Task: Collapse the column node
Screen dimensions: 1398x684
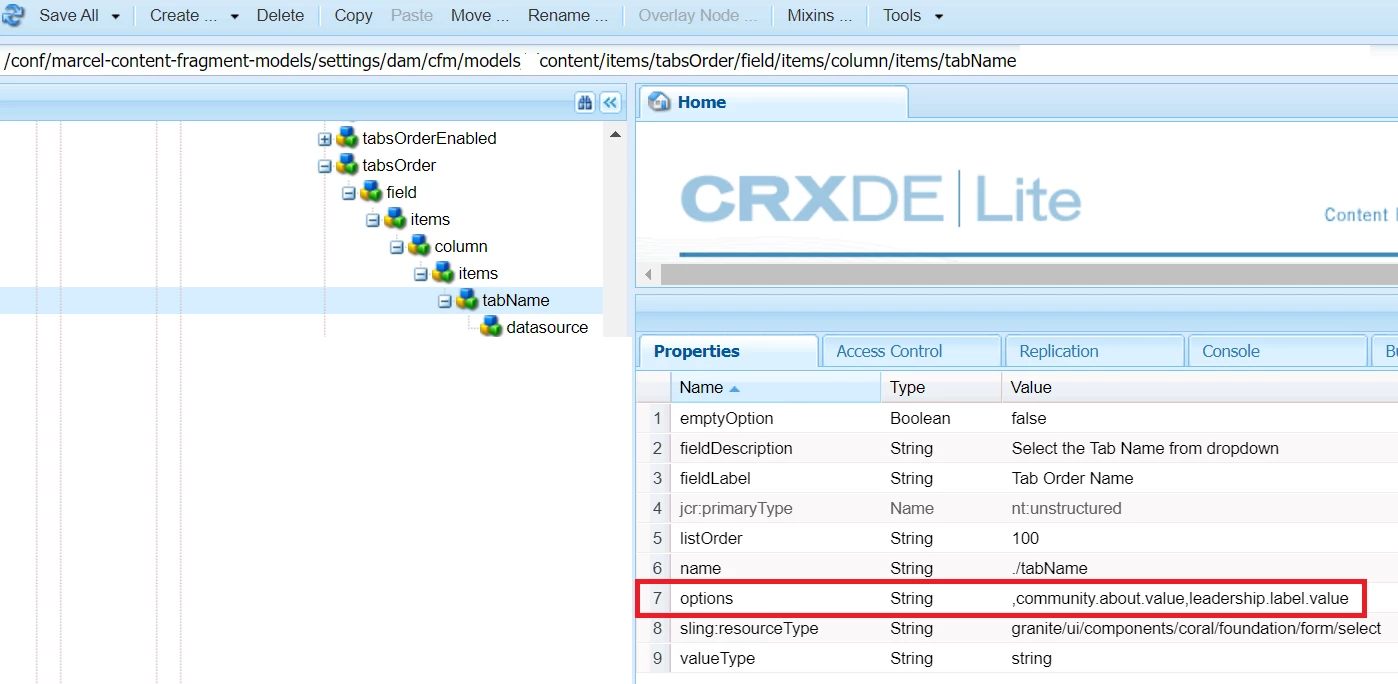Action: [x=396, y=247]
